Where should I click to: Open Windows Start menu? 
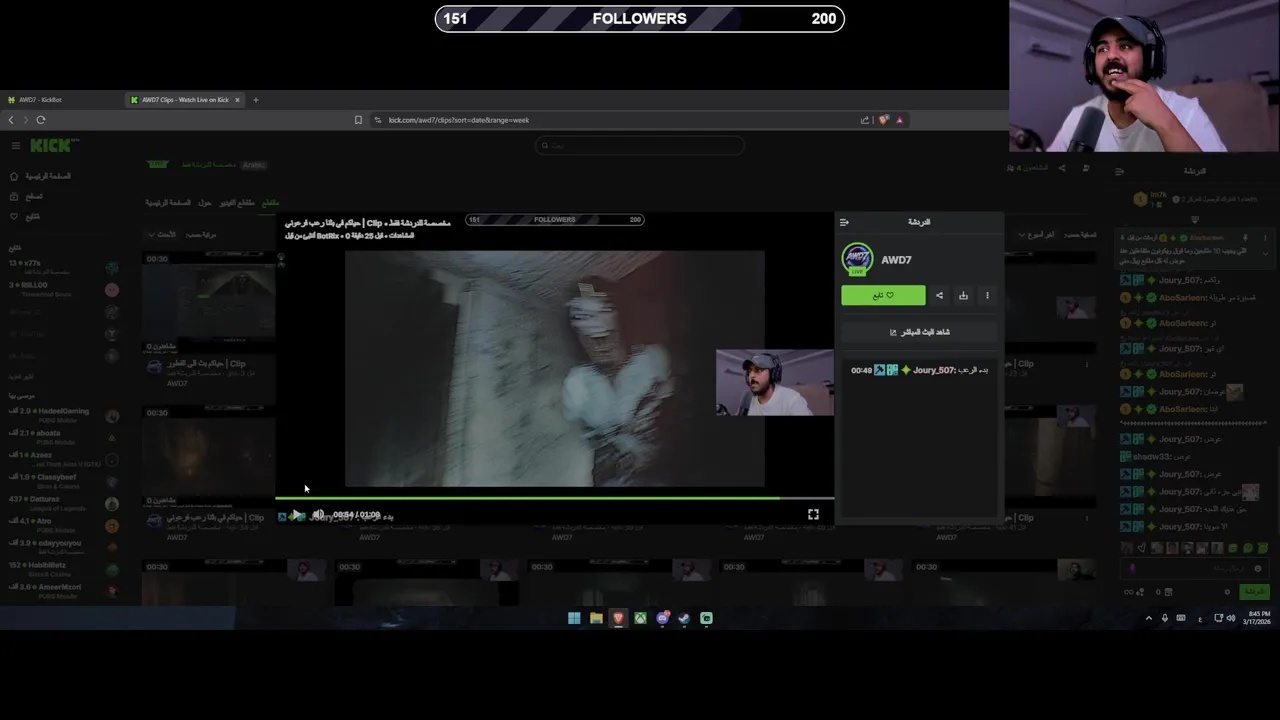click(574, 618)
